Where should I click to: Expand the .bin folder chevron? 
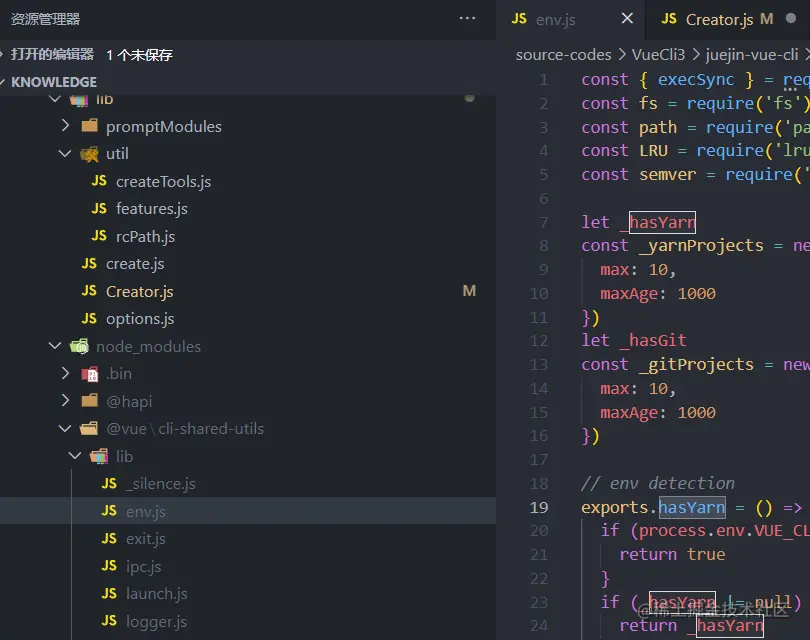65,373
